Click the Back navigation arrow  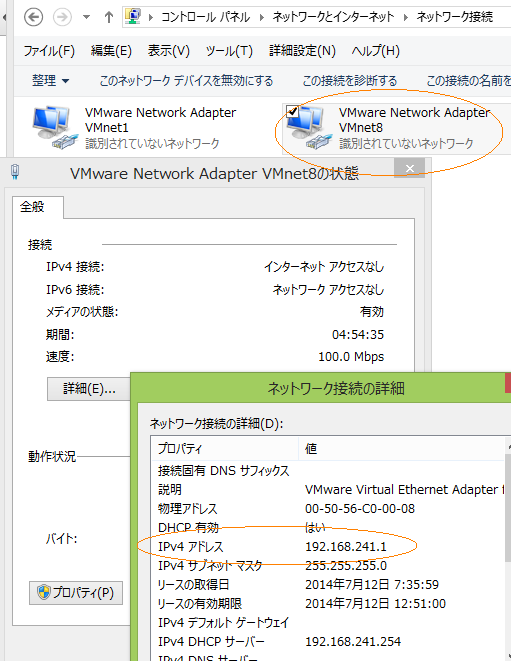tap(33, 17)
